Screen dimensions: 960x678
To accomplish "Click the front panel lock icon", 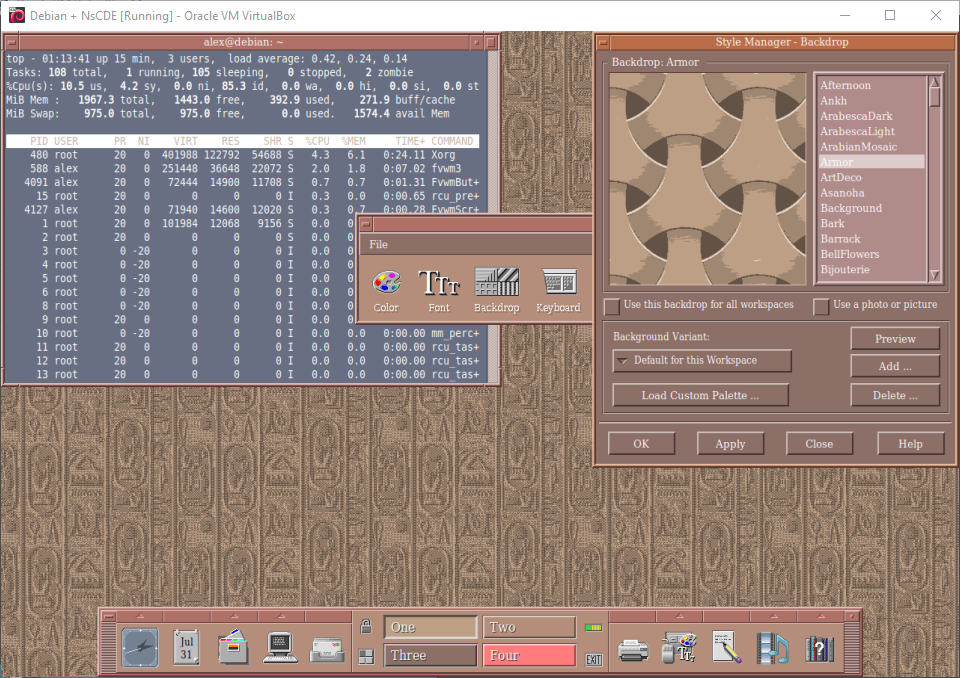I will click(x=366, y=627).
